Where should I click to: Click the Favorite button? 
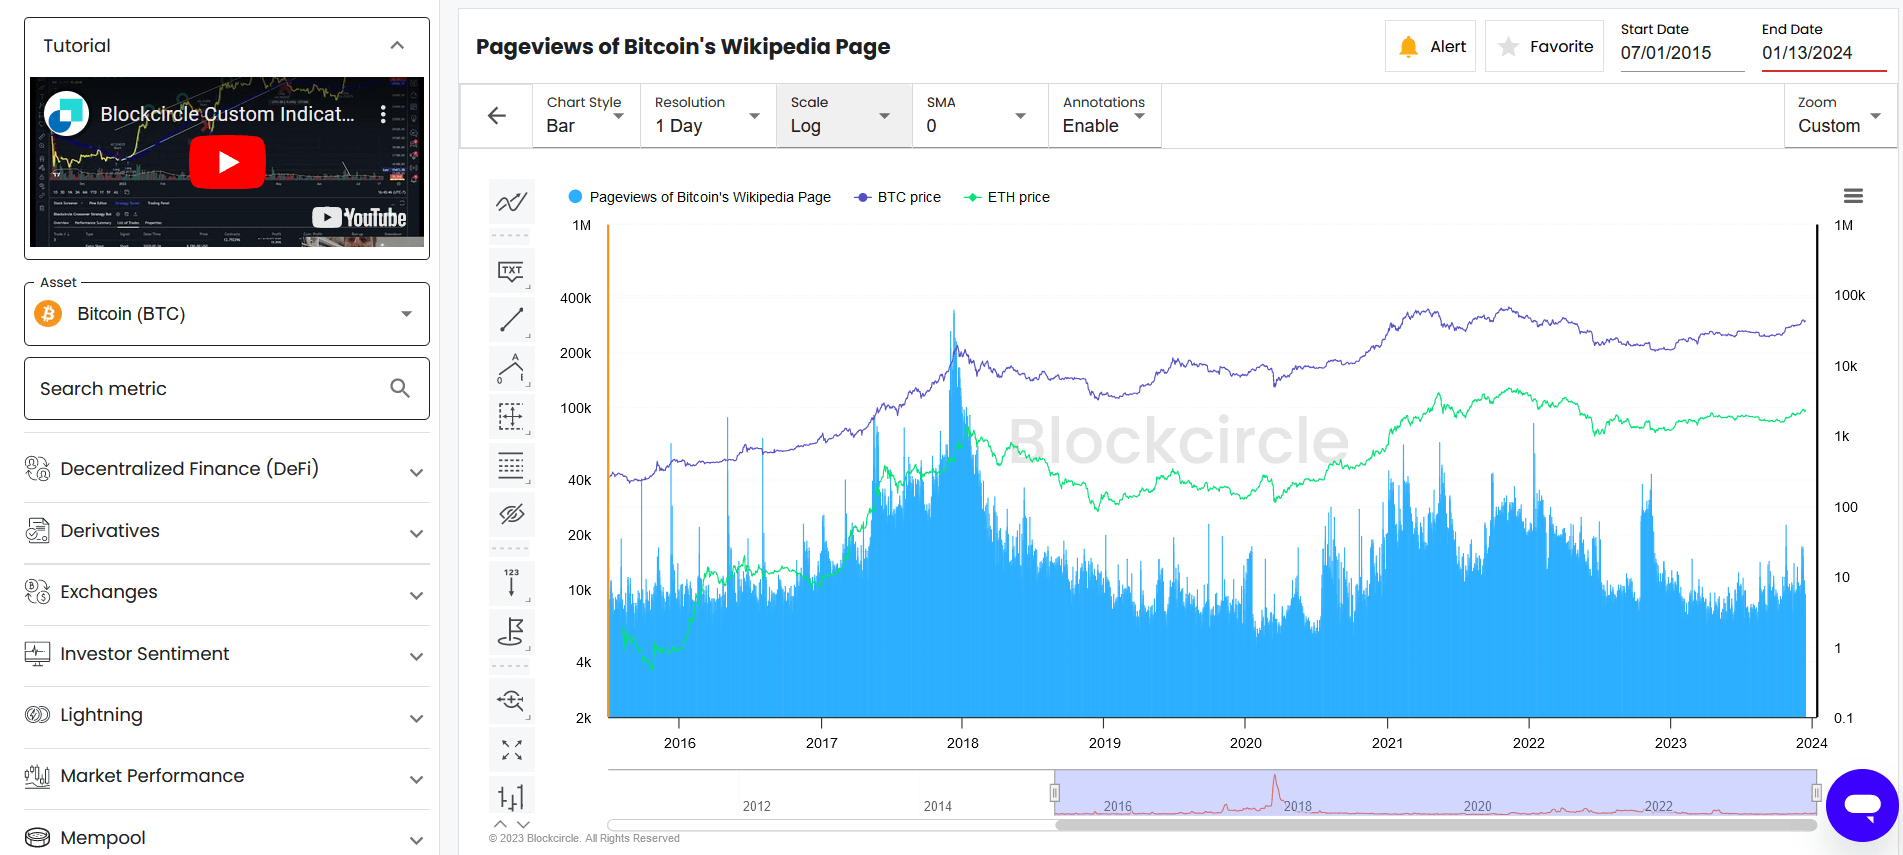coord(1545,47)
